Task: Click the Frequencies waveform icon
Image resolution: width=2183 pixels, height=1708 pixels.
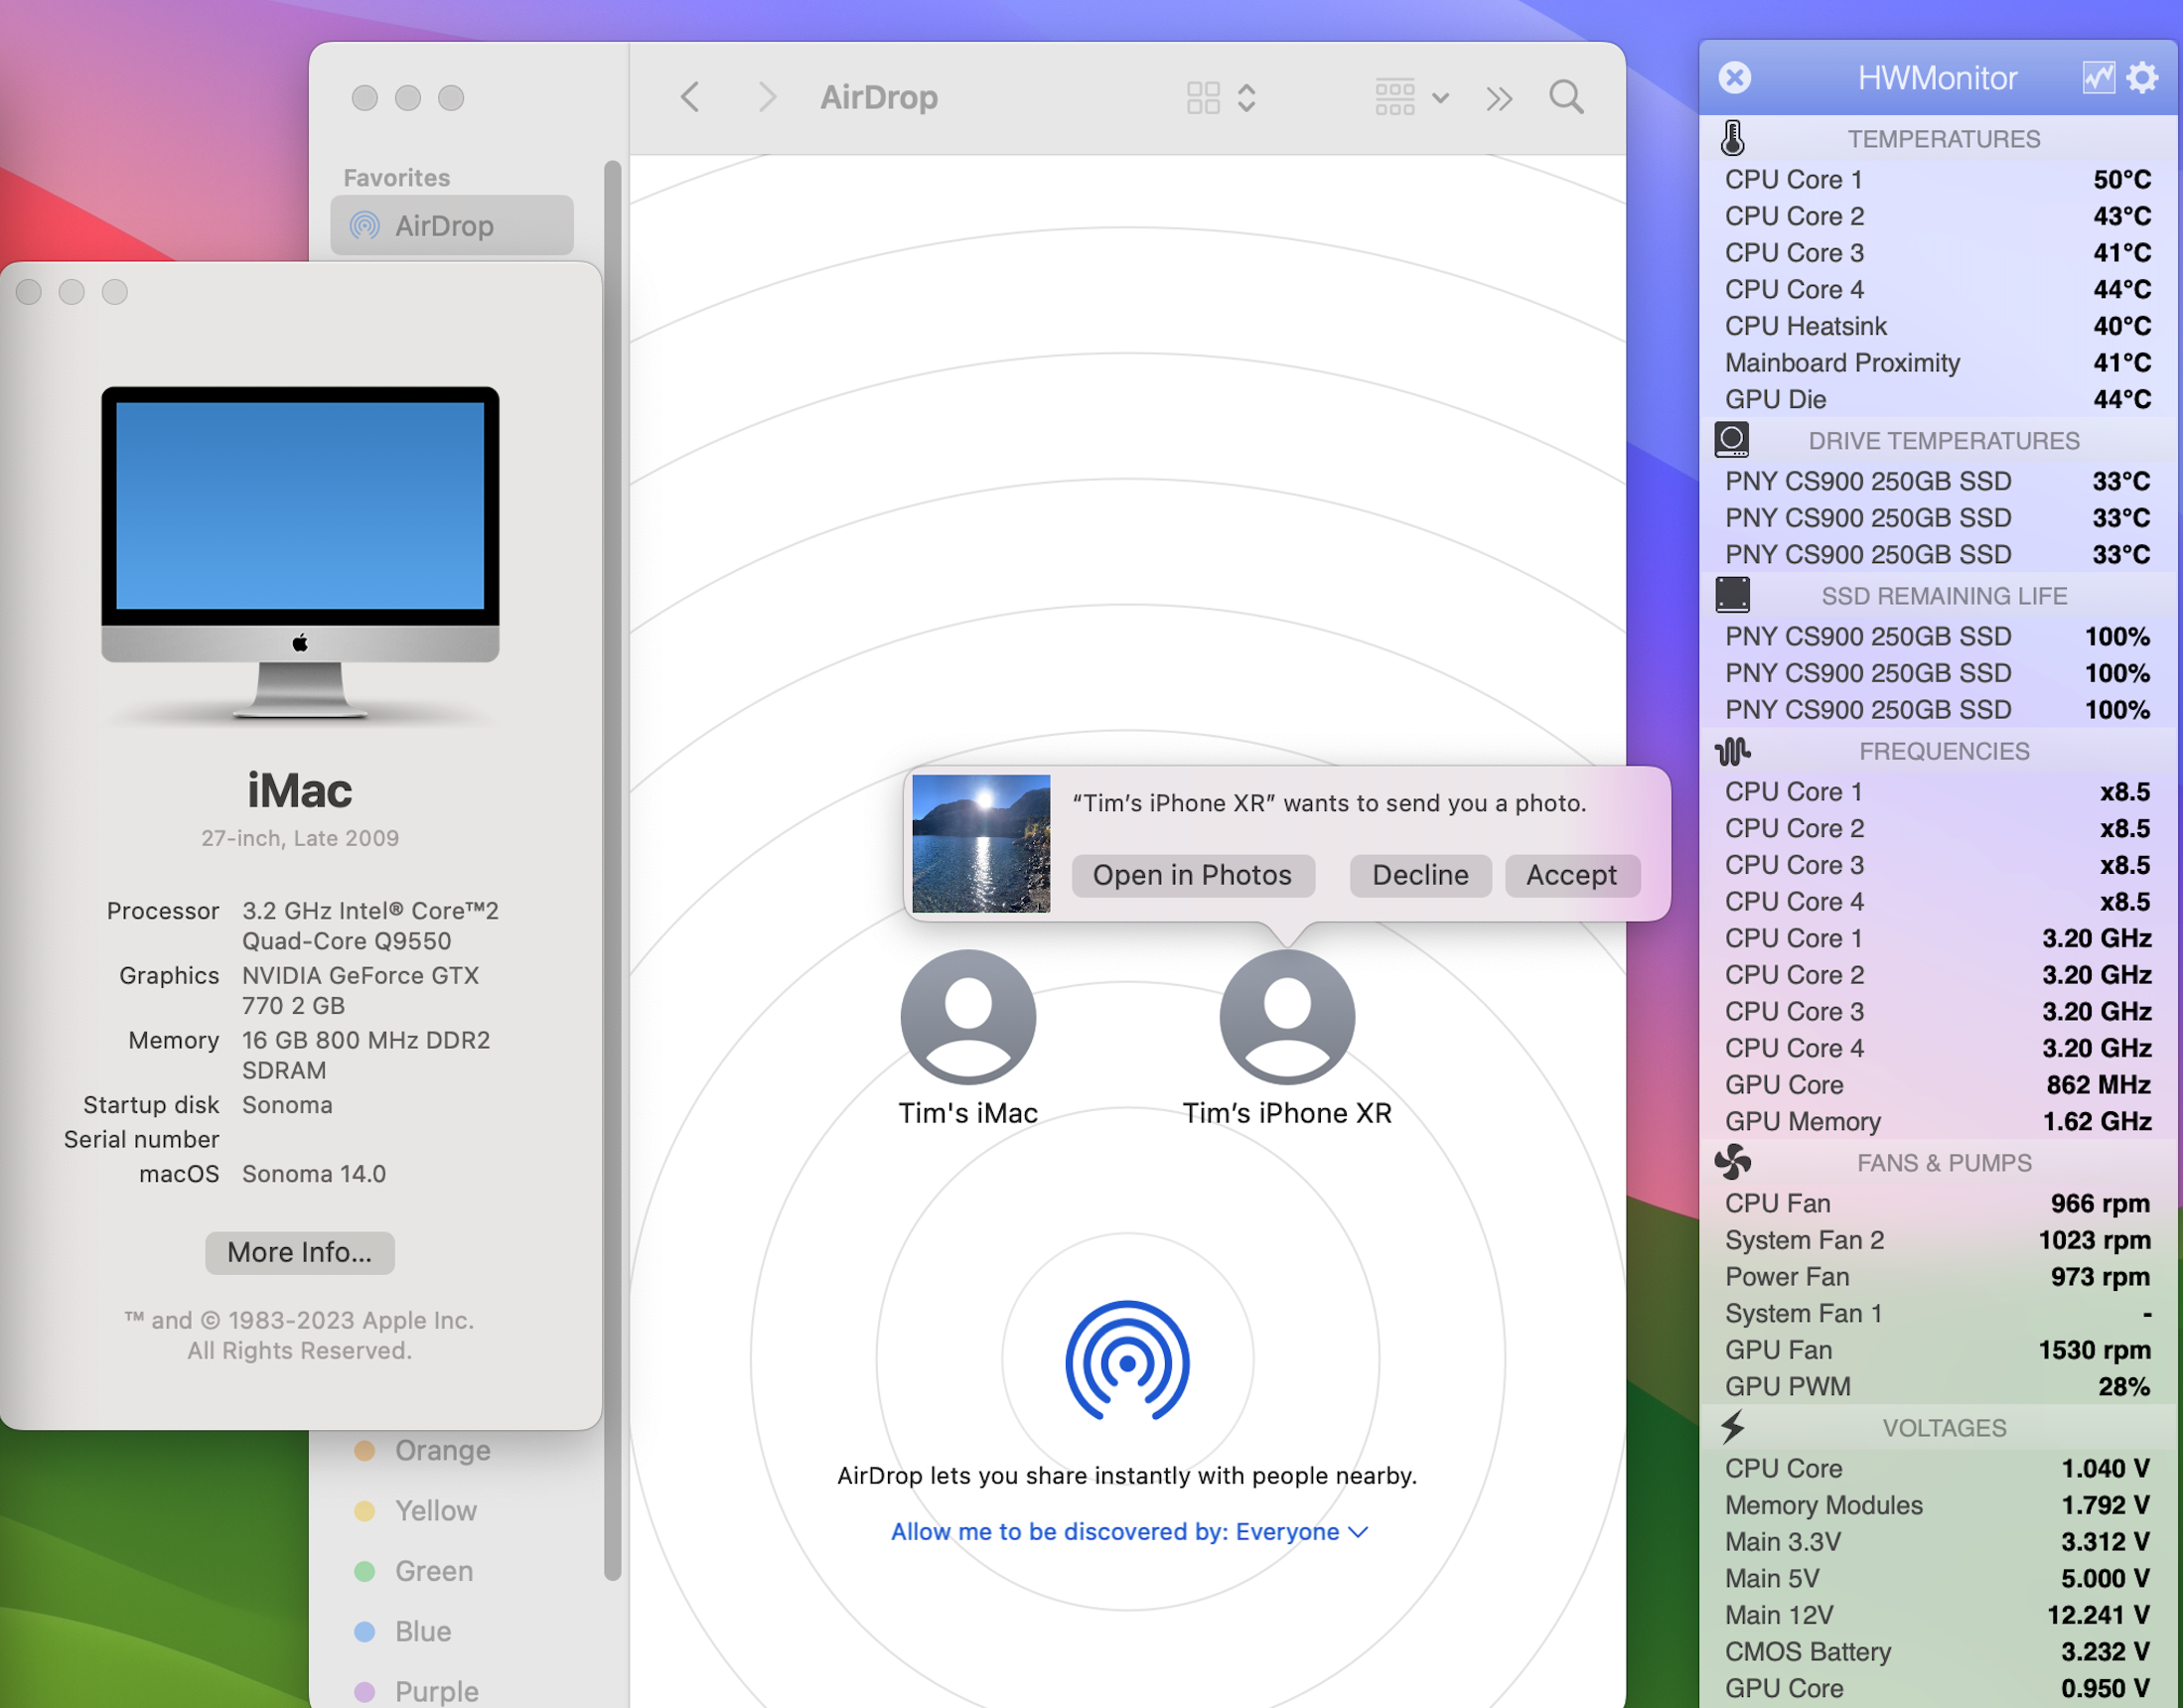Action: point(1732,751)
